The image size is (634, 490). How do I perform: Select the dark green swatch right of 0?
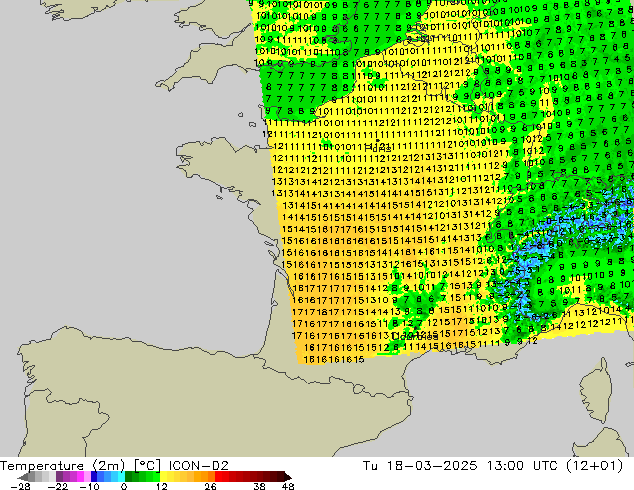pyautogui.click(x=129, y=477)
